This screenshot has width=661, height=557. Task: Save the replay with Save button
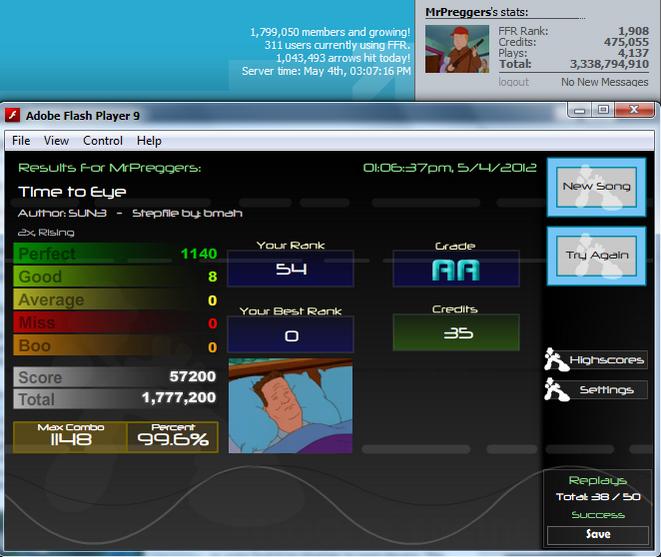pos(598,535)
